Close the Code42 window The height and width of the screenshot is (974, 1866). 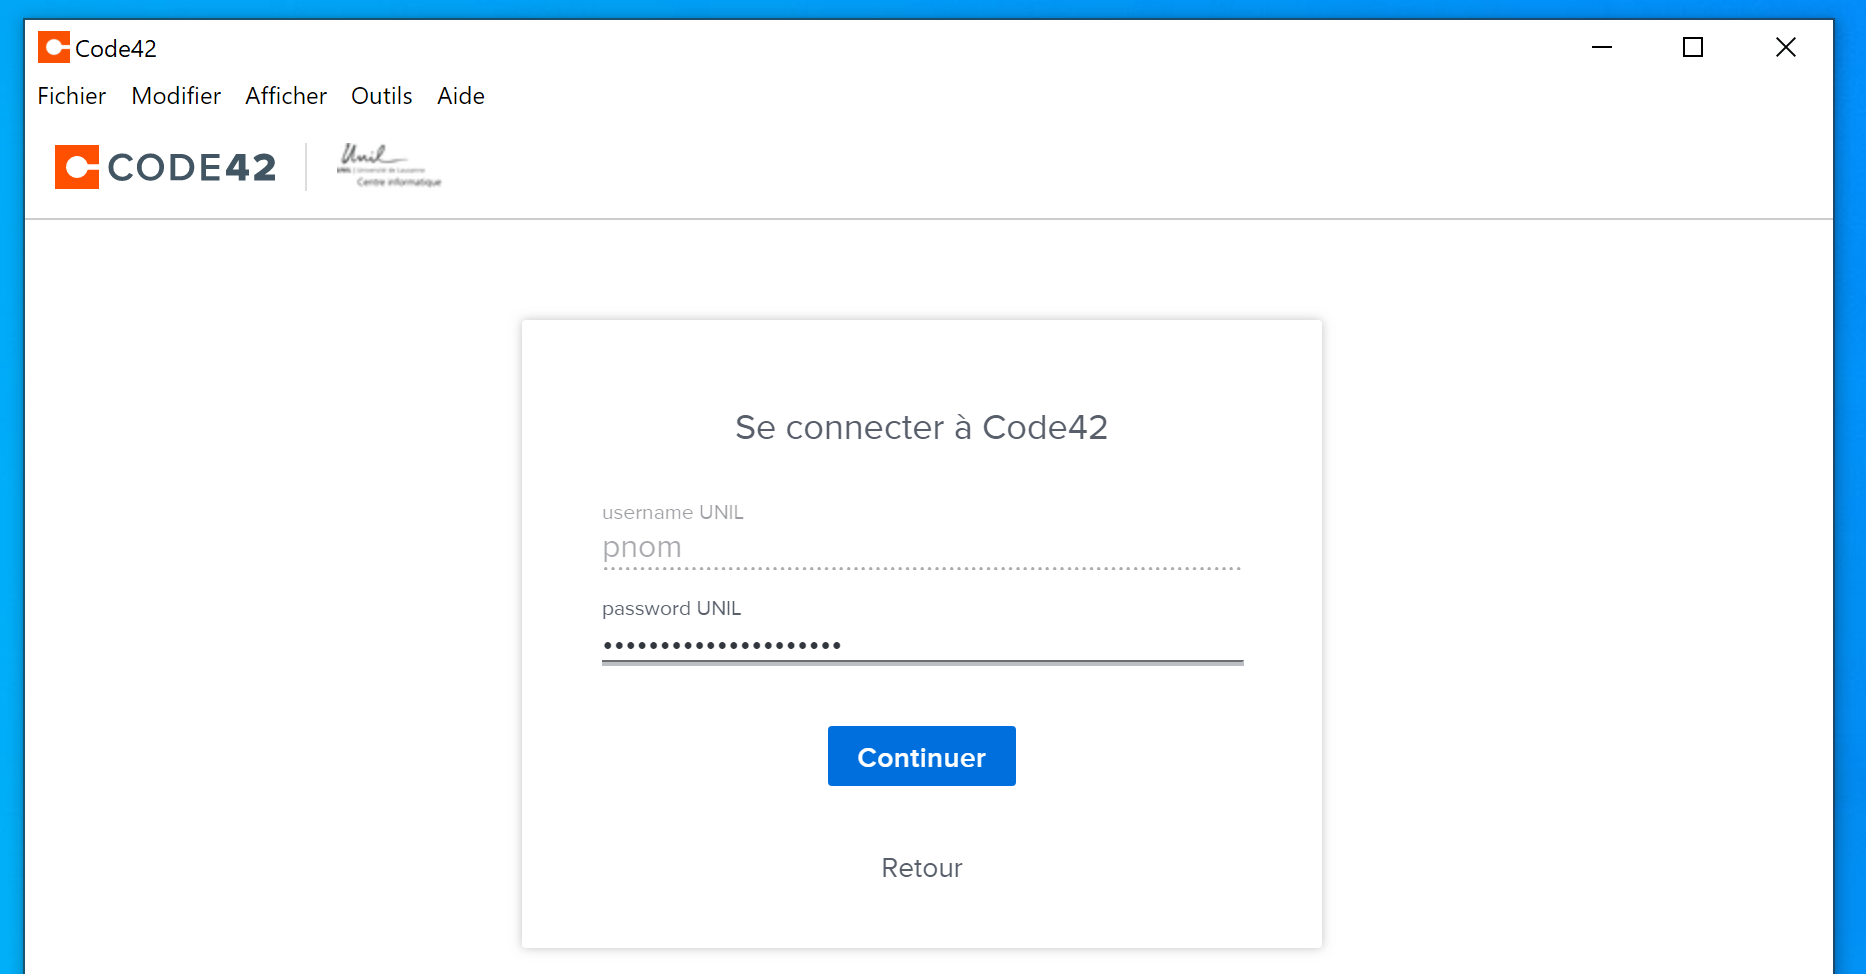point(1786,47)
